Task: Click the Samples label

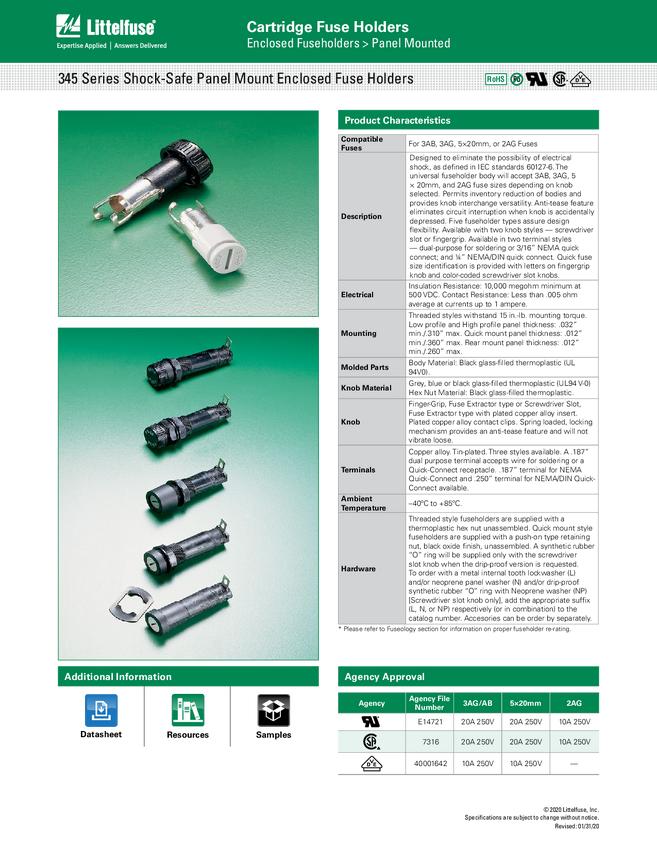Action: (x=273, y=735)
